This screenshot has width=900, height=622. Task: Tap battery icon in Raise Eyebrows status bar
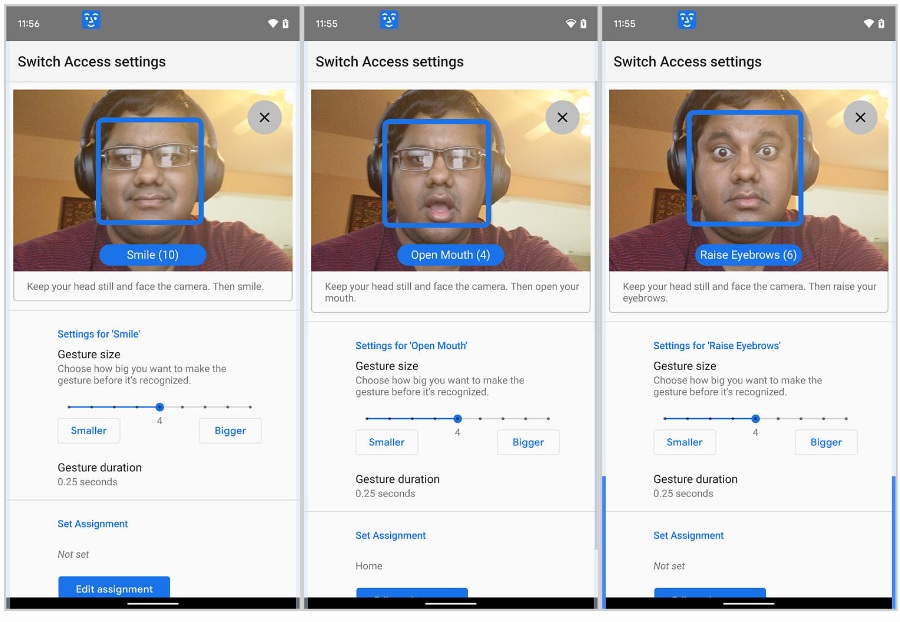coord(881,23)
